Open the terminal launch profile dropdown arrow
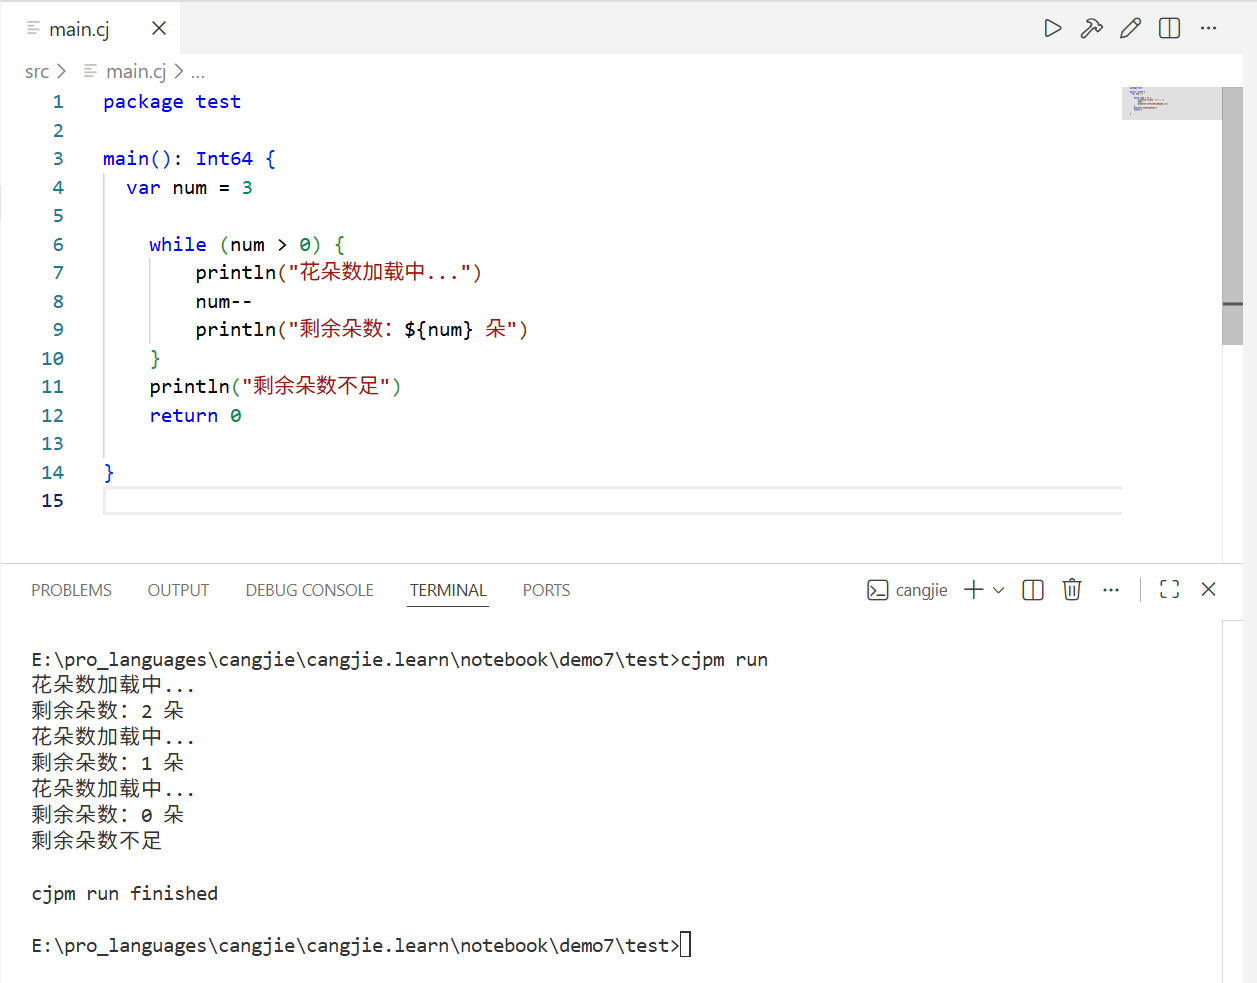1257x983 pixels. pos(998,590)
